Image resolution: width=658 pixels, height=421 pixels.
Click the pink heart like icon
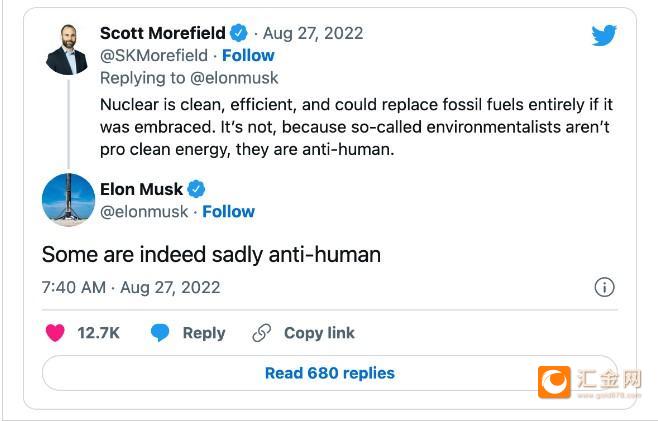[56, 333]
